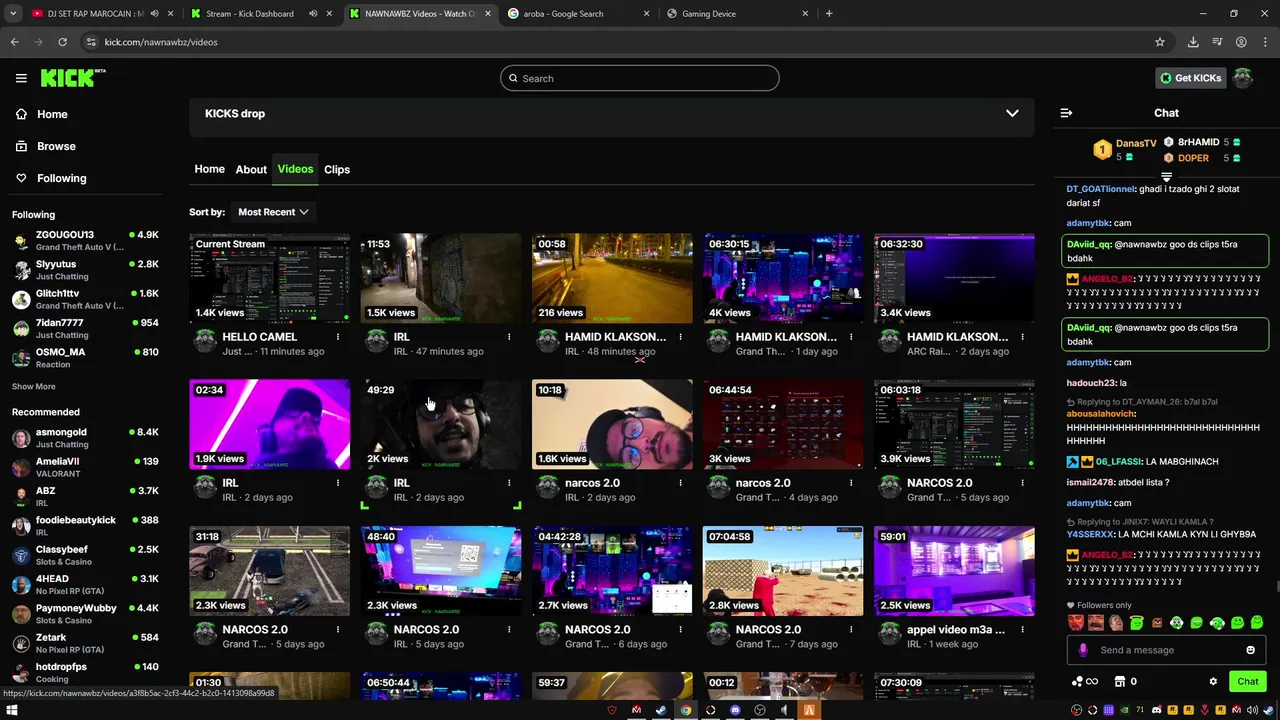Open options for narcos 2.0 IRL 2 days ago
1280x720 pixels.
click(680, 483)
